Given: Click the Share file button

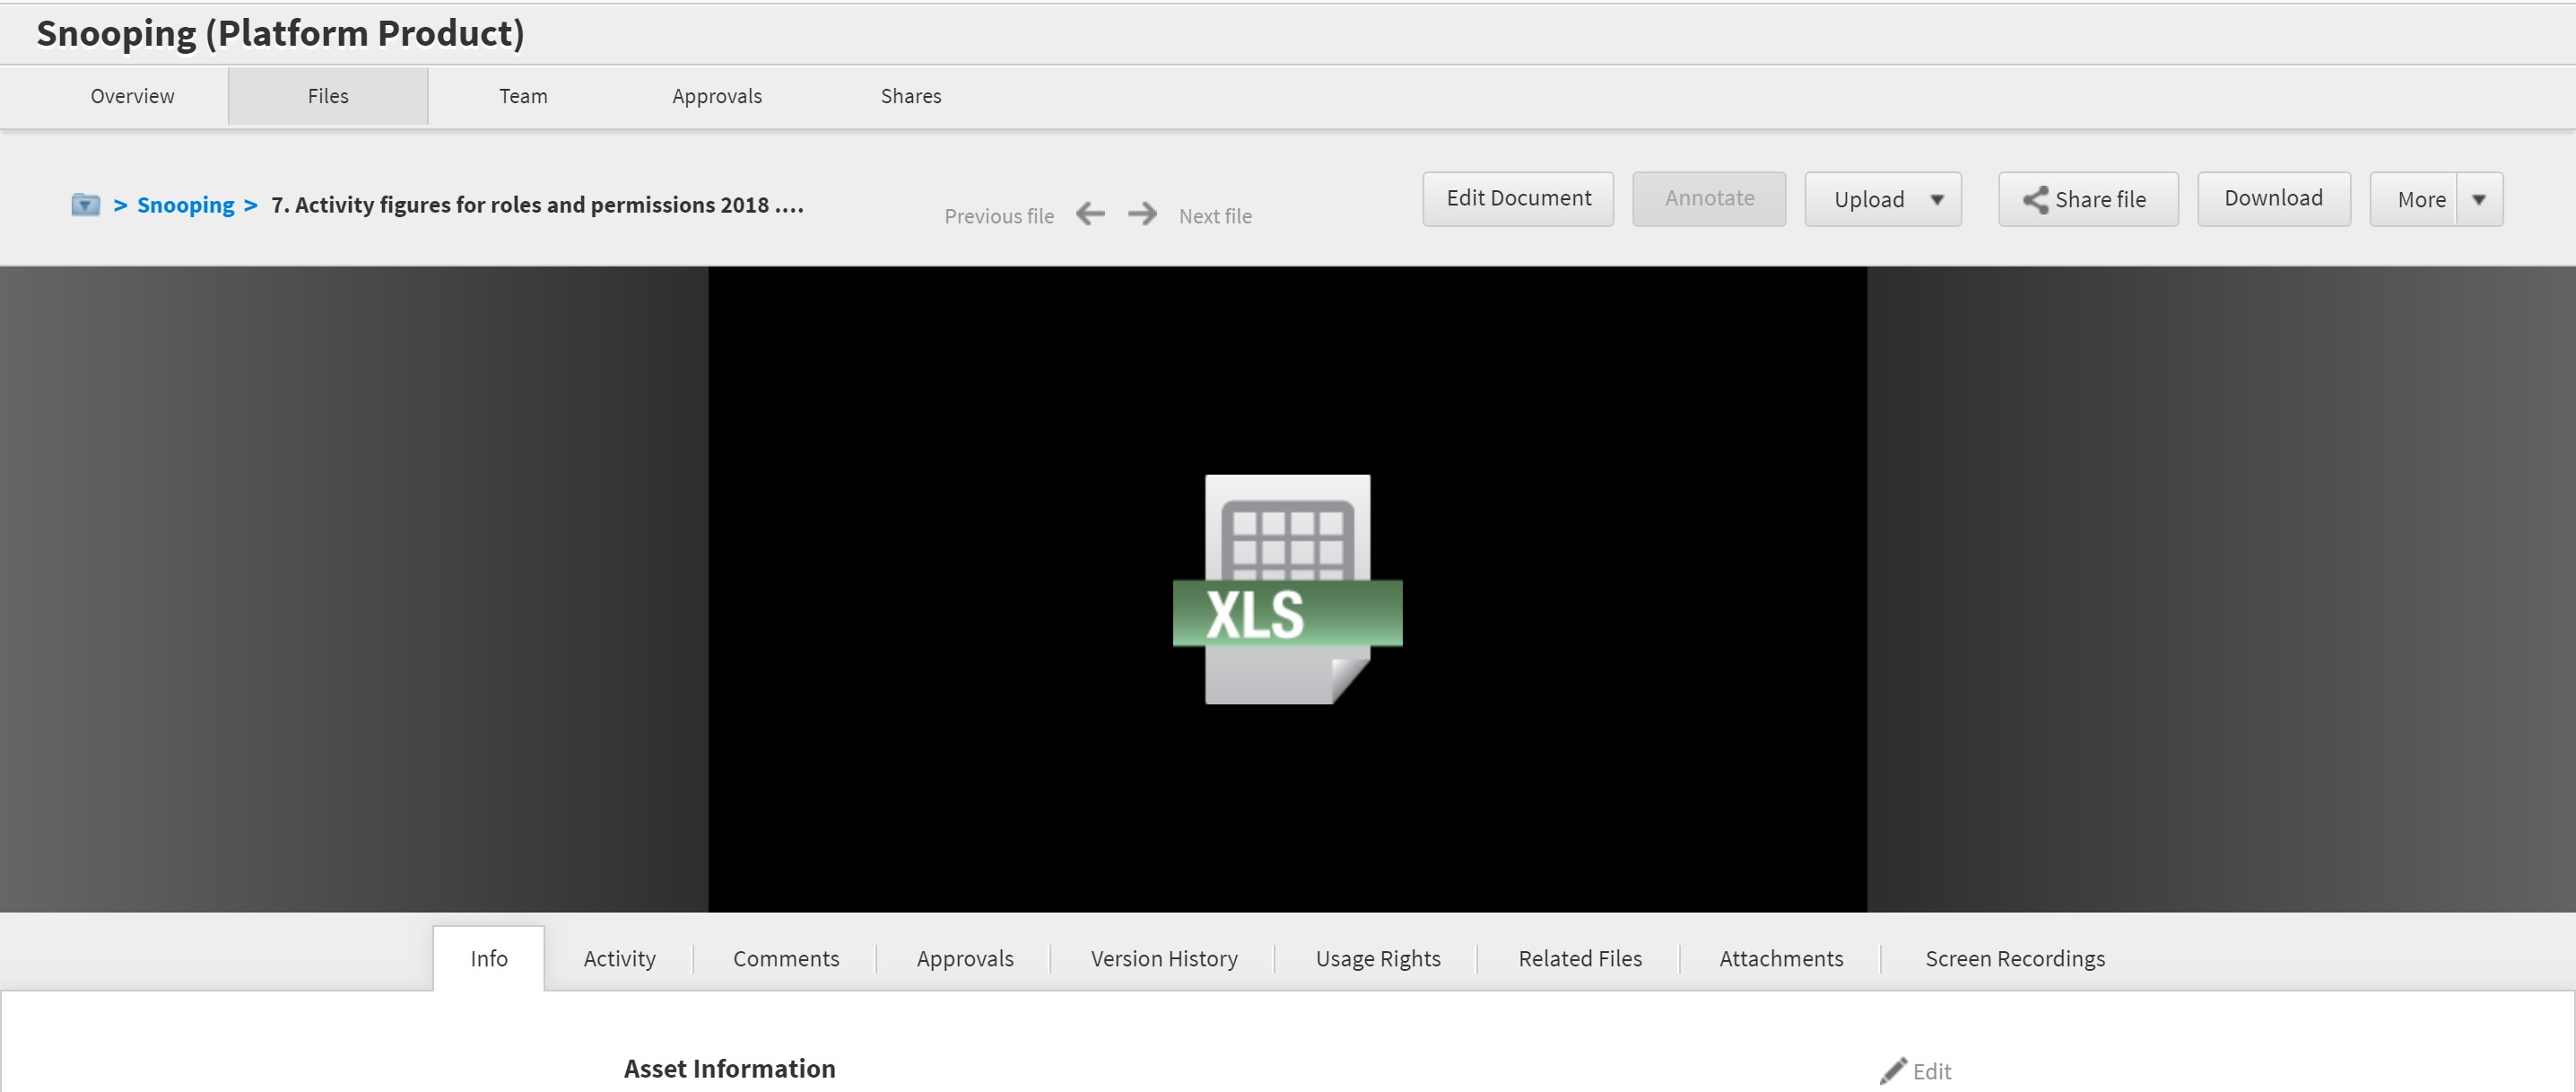Looking at the screenshot, I should pyautogui.click(x=2087, y=199).
